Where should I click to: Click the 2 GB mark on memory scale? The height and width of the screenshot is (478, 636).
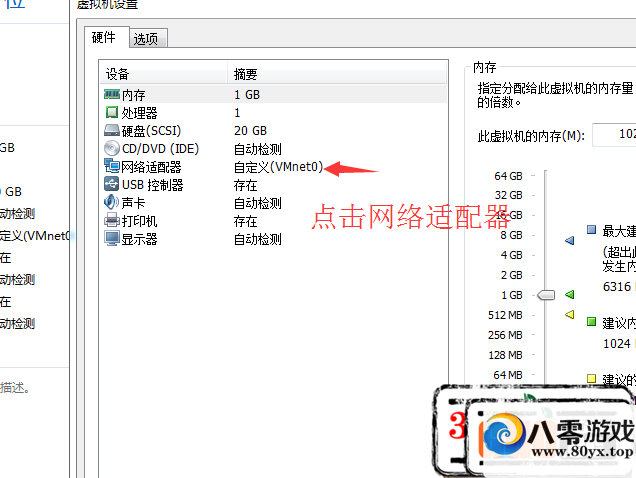(x=511, y=275)
